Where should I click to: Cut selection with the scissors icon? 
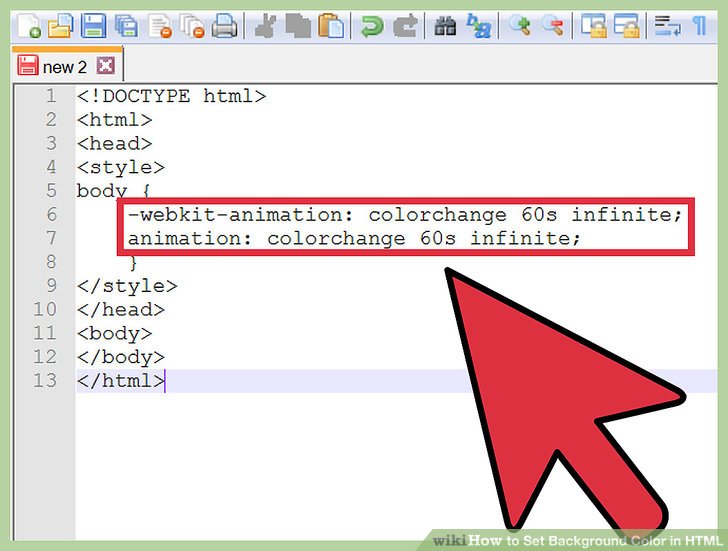click(265, 26)
